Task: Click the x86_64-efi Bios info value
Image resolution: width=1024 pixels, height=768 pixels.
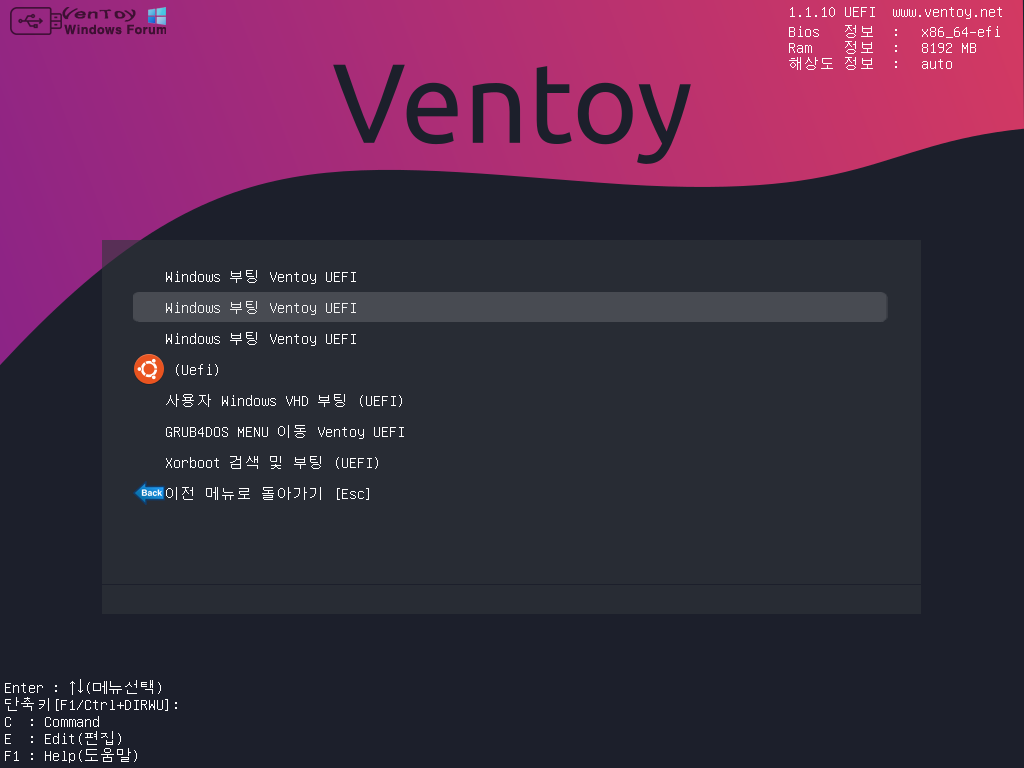Action: tap(961, 32)
